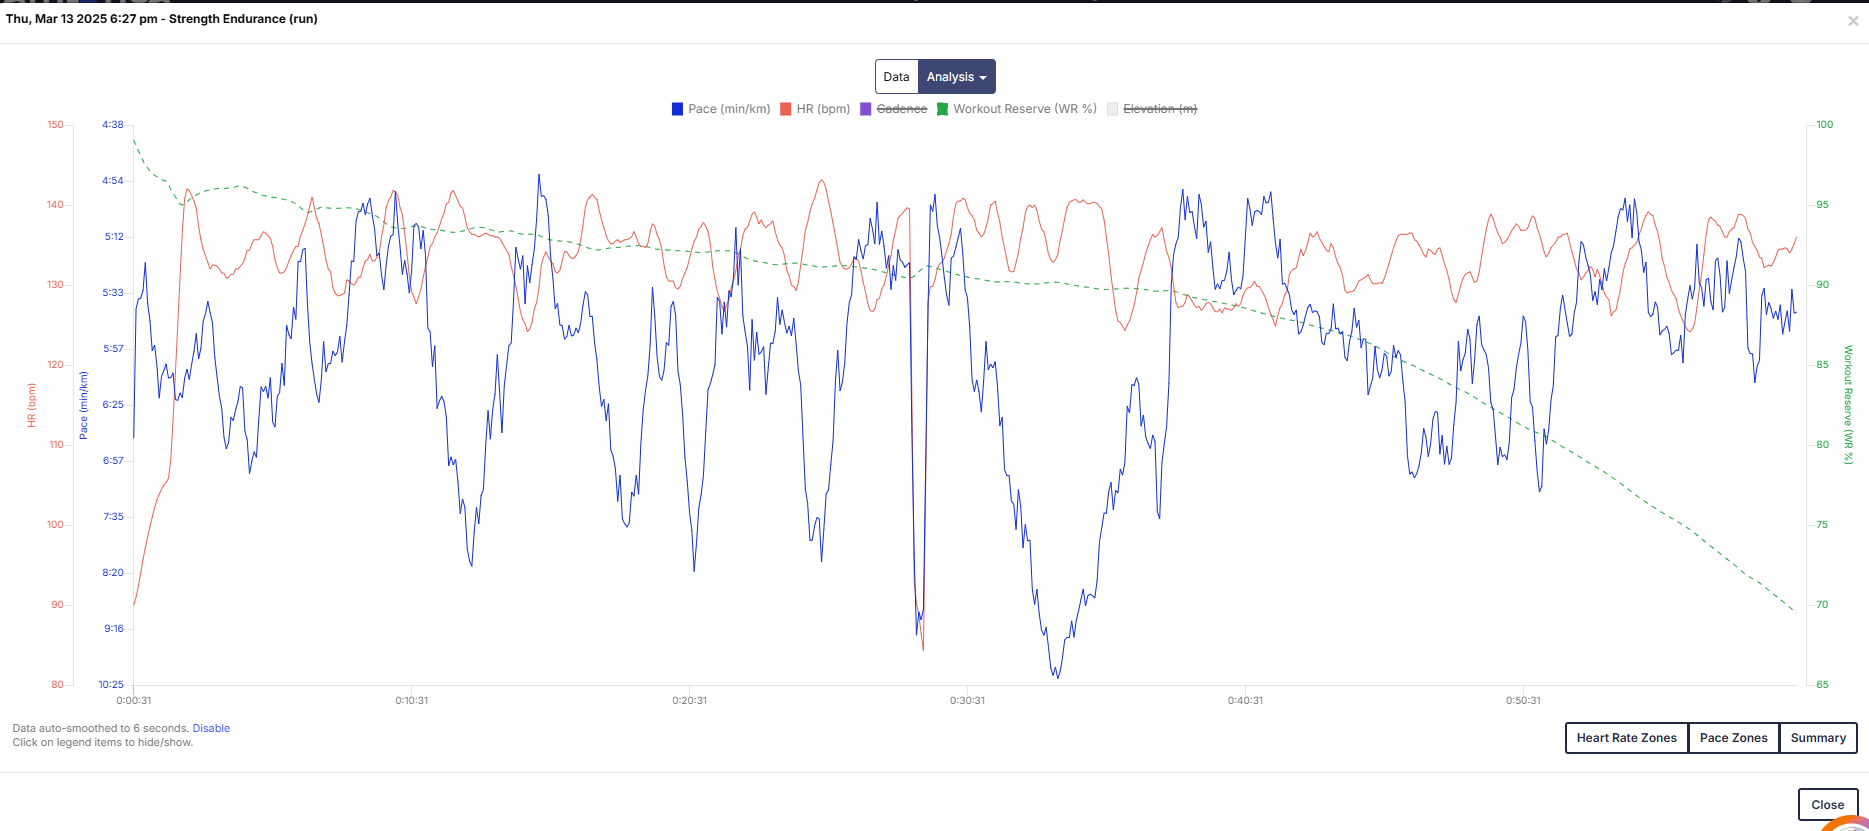This screenshot has width=1869, height=831.
Task: Click 'Data auto-smoothed to 6 seconds' note
Action: [x=101, y=728]
